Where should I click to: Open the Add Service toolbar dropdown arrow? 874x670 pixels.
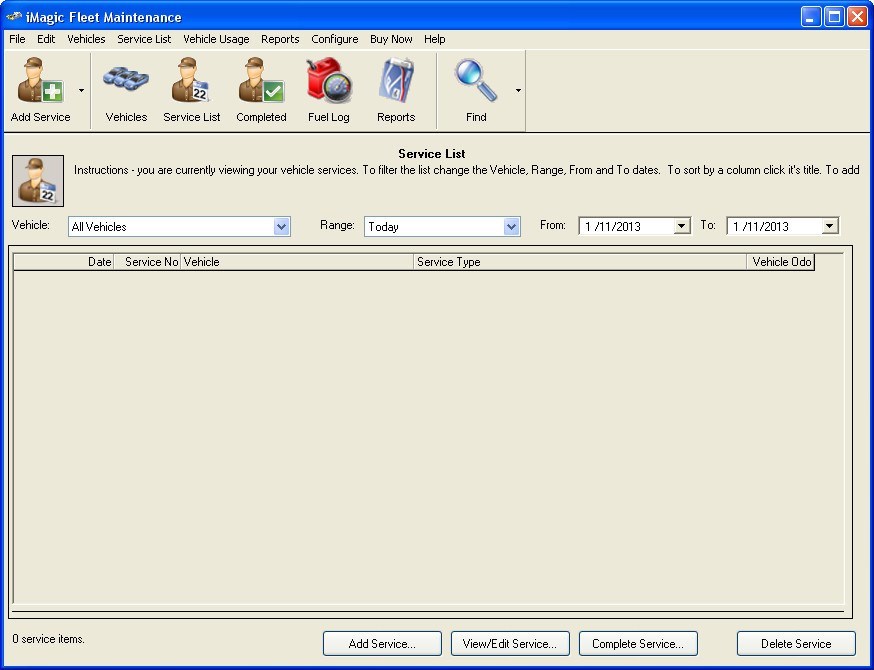click(81, 90)
